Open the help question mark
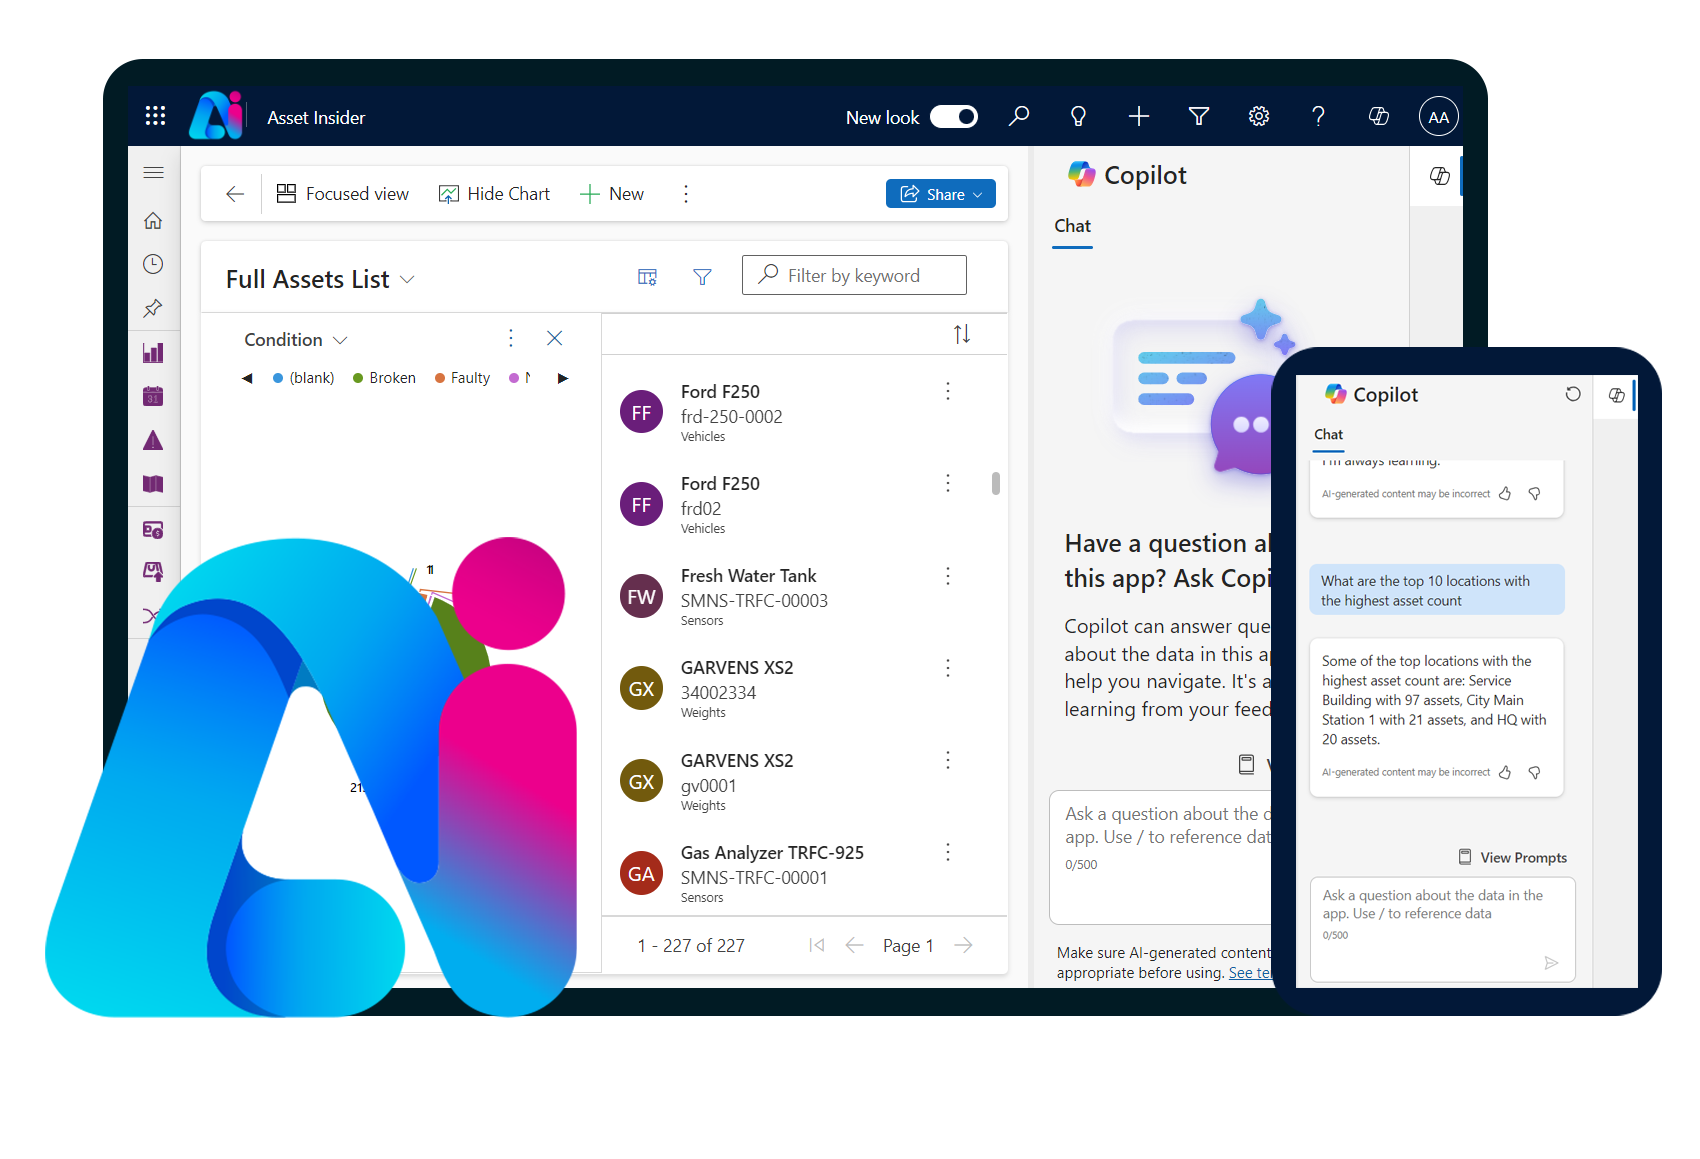The image size is (1700, 1159). (1319, 116)
